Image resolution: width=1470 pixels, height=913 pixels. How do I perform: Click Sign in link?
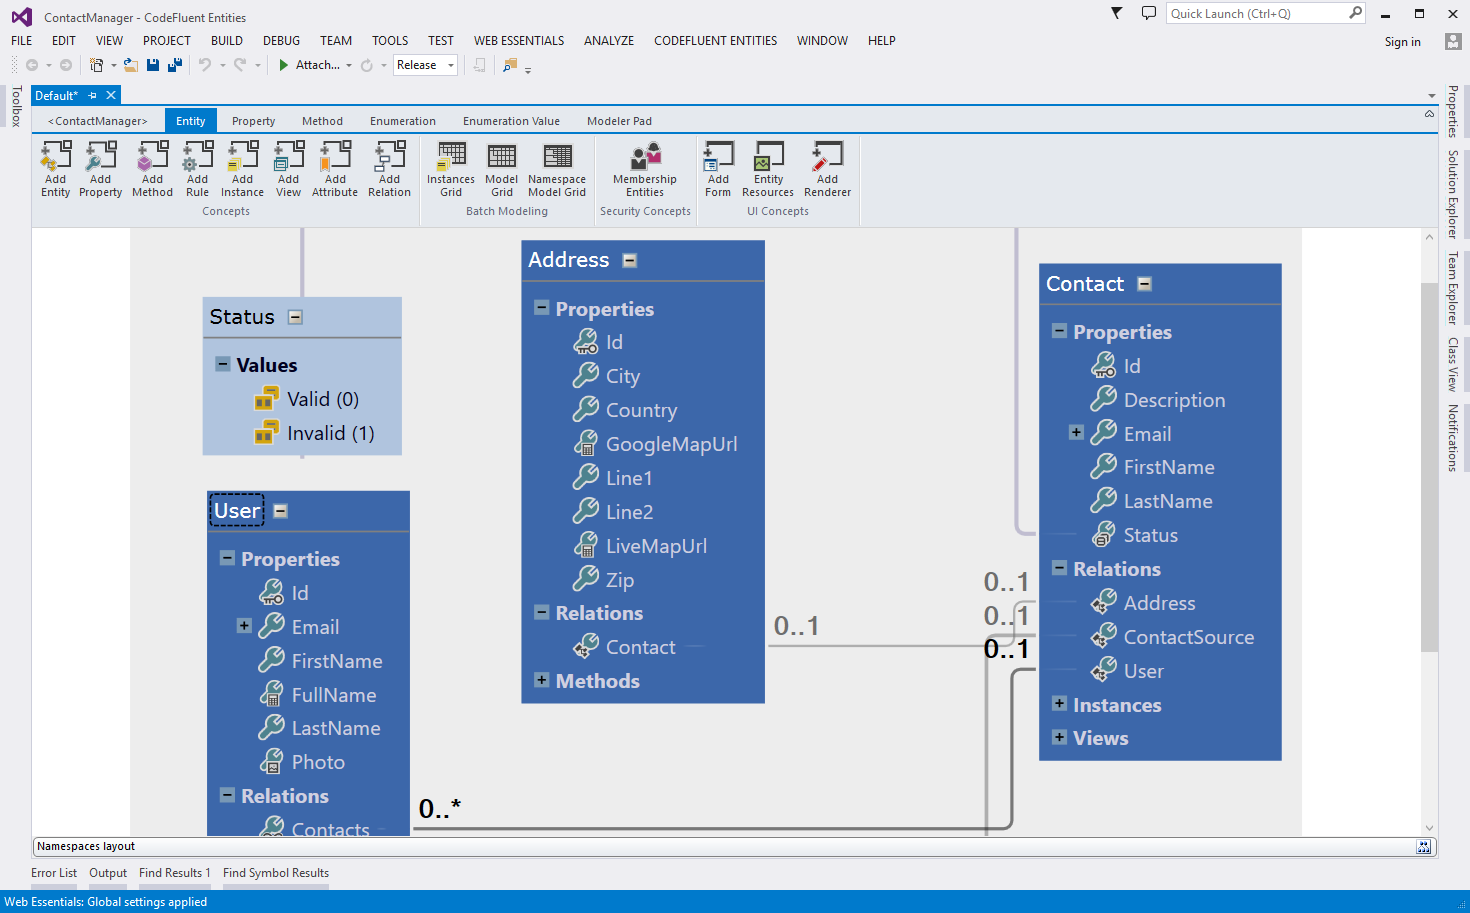point(1402,42)
